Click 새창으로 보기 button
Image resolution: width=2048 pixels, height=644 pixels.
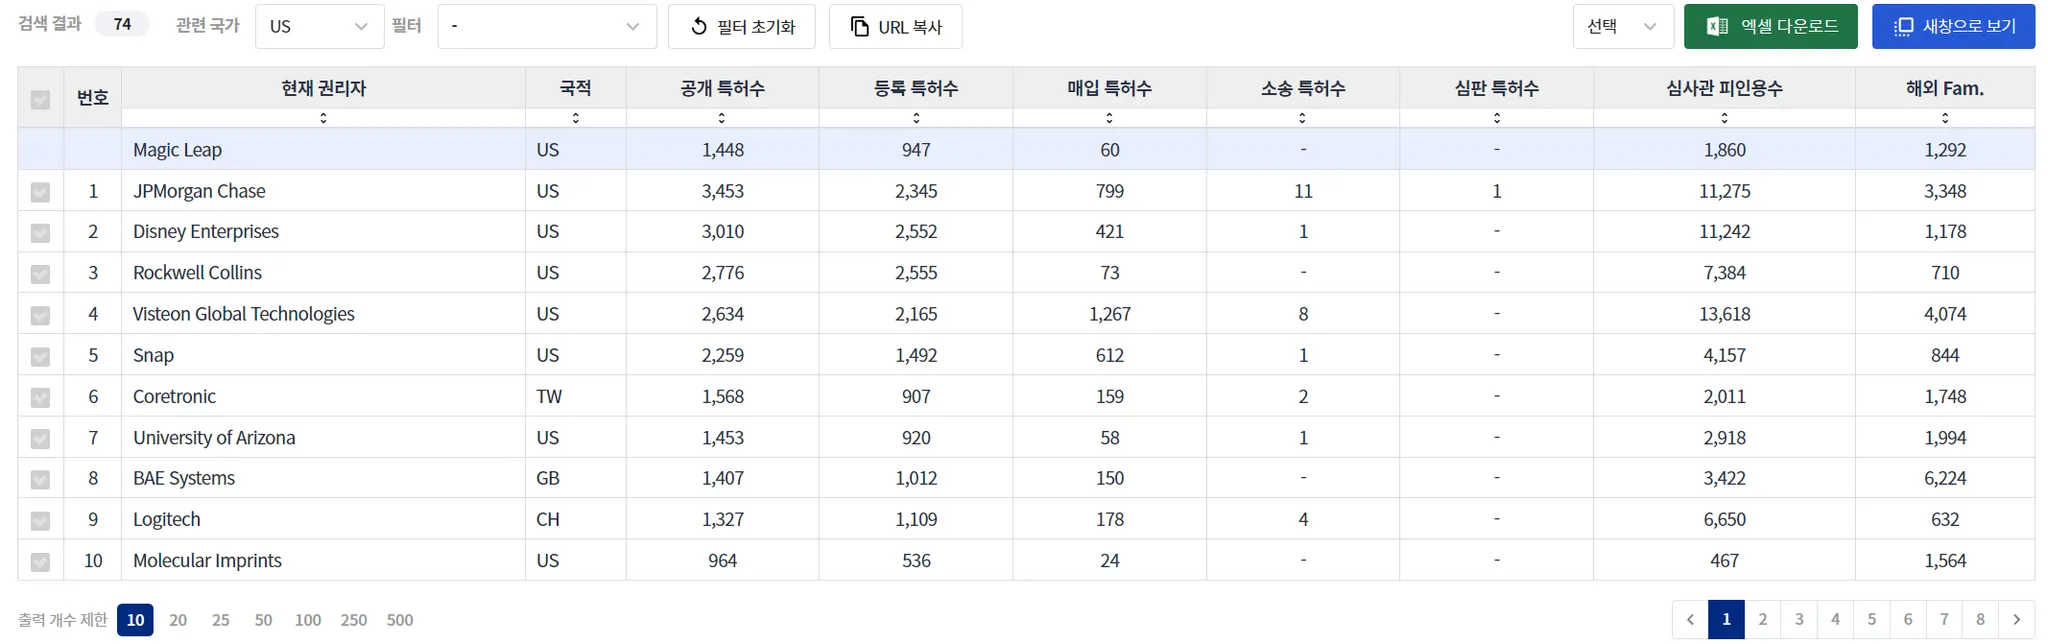(x=1954, y=26)
